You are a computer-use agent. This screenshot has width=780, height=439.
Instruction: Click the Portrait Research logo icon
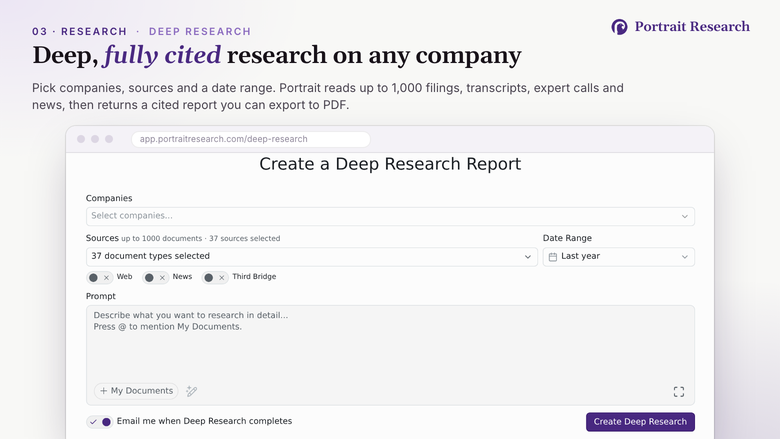[619, 26]
